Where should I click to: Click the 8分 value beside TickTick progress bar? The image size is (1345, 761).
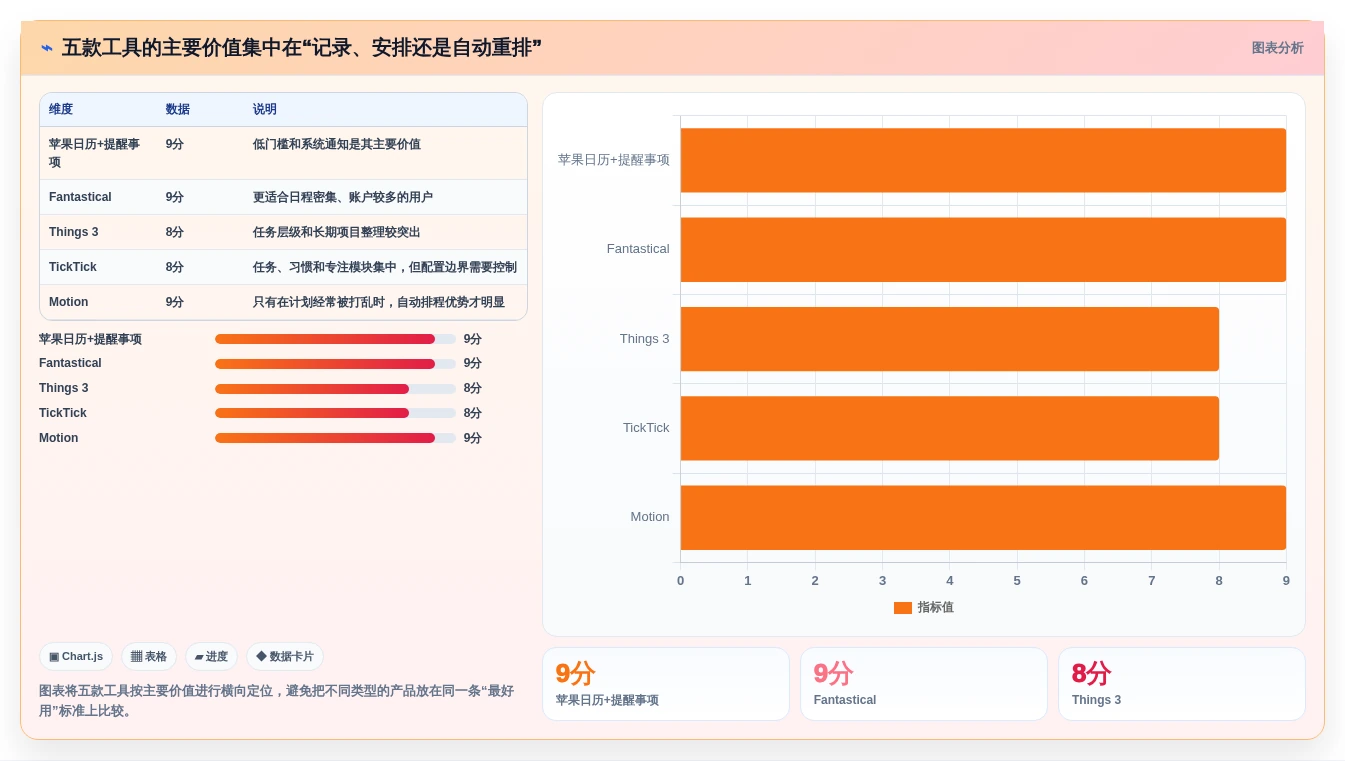point(473,413)
